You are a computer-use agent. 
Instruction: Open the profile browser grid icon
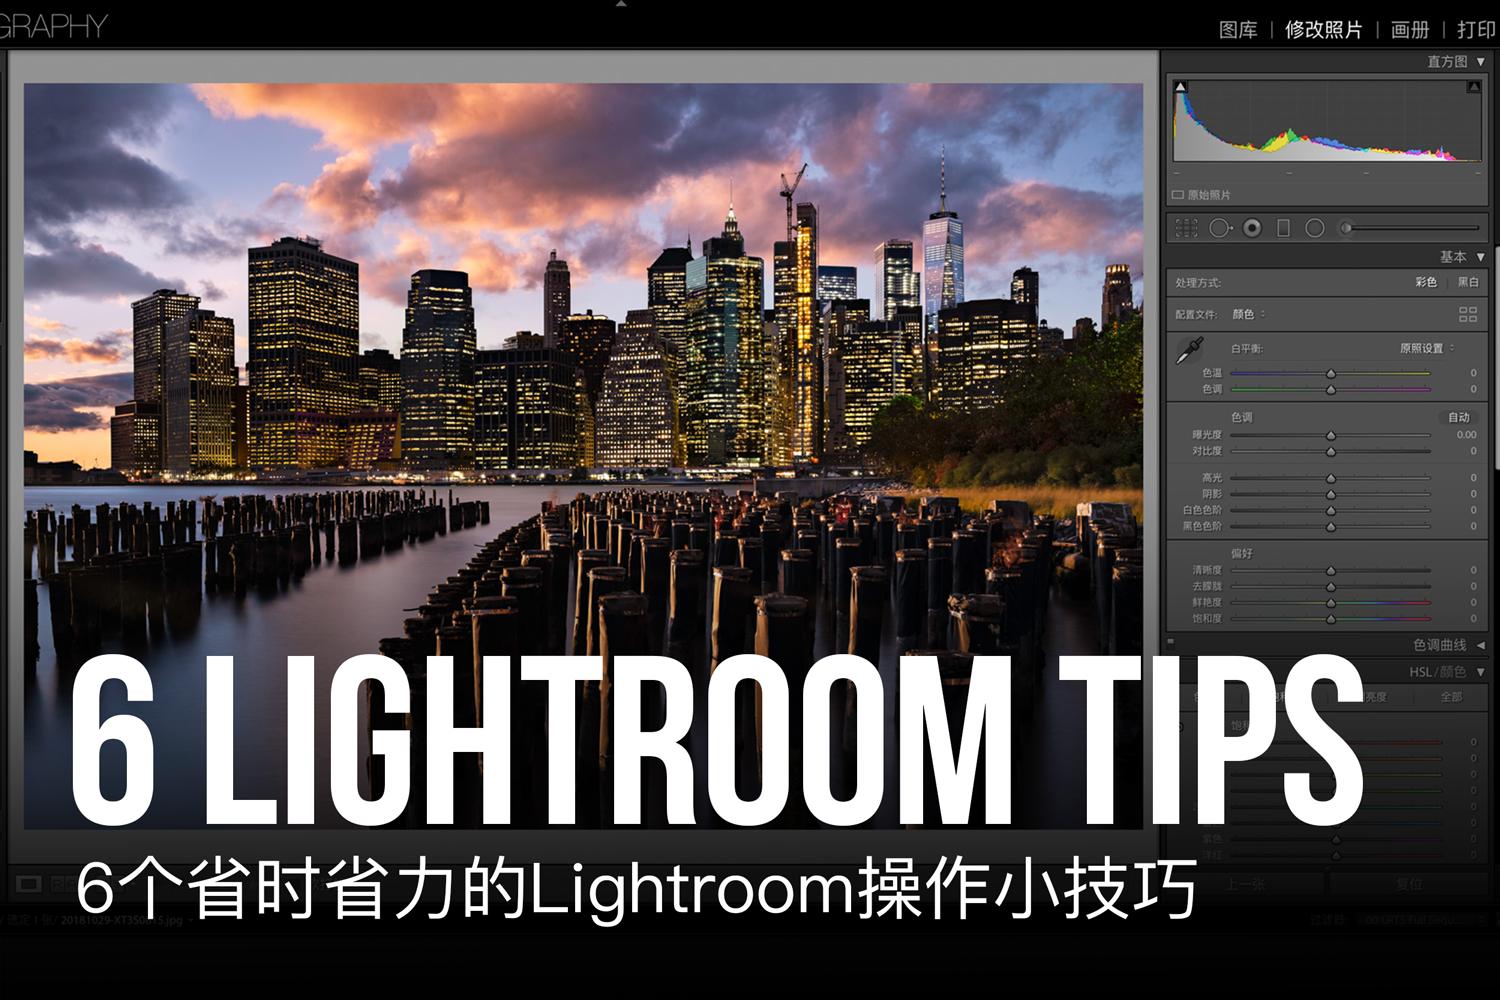coord(1468,314)
